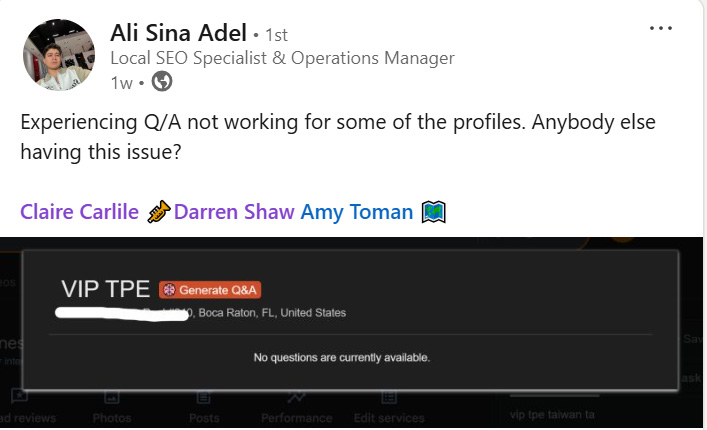The width and height of the screenshot is (707, 430).
Task: Click the Ali Sina Adel name link
Action: (x=178, y=33)
